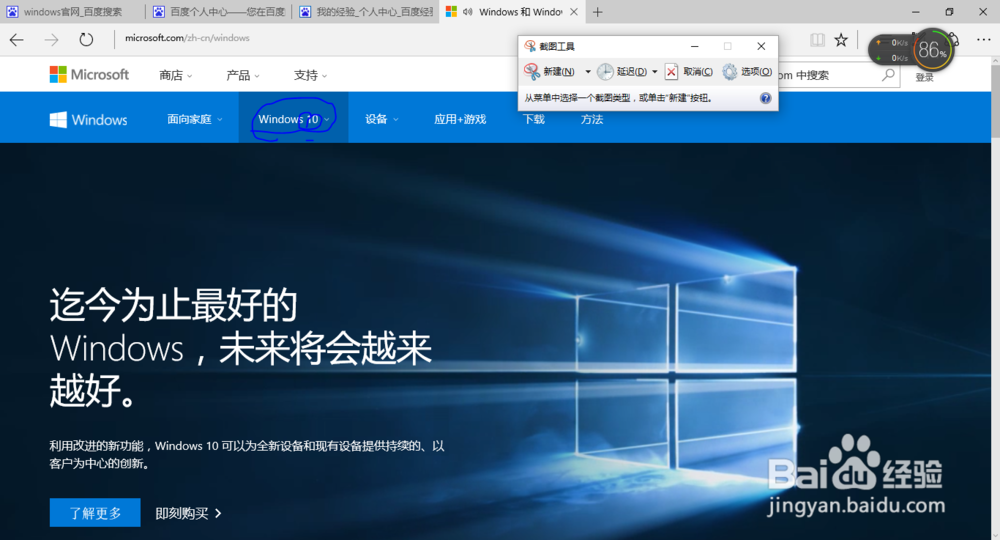Click the Windows logo in blue bar
Screen dimensions: 1000x540
coord(89,119)
